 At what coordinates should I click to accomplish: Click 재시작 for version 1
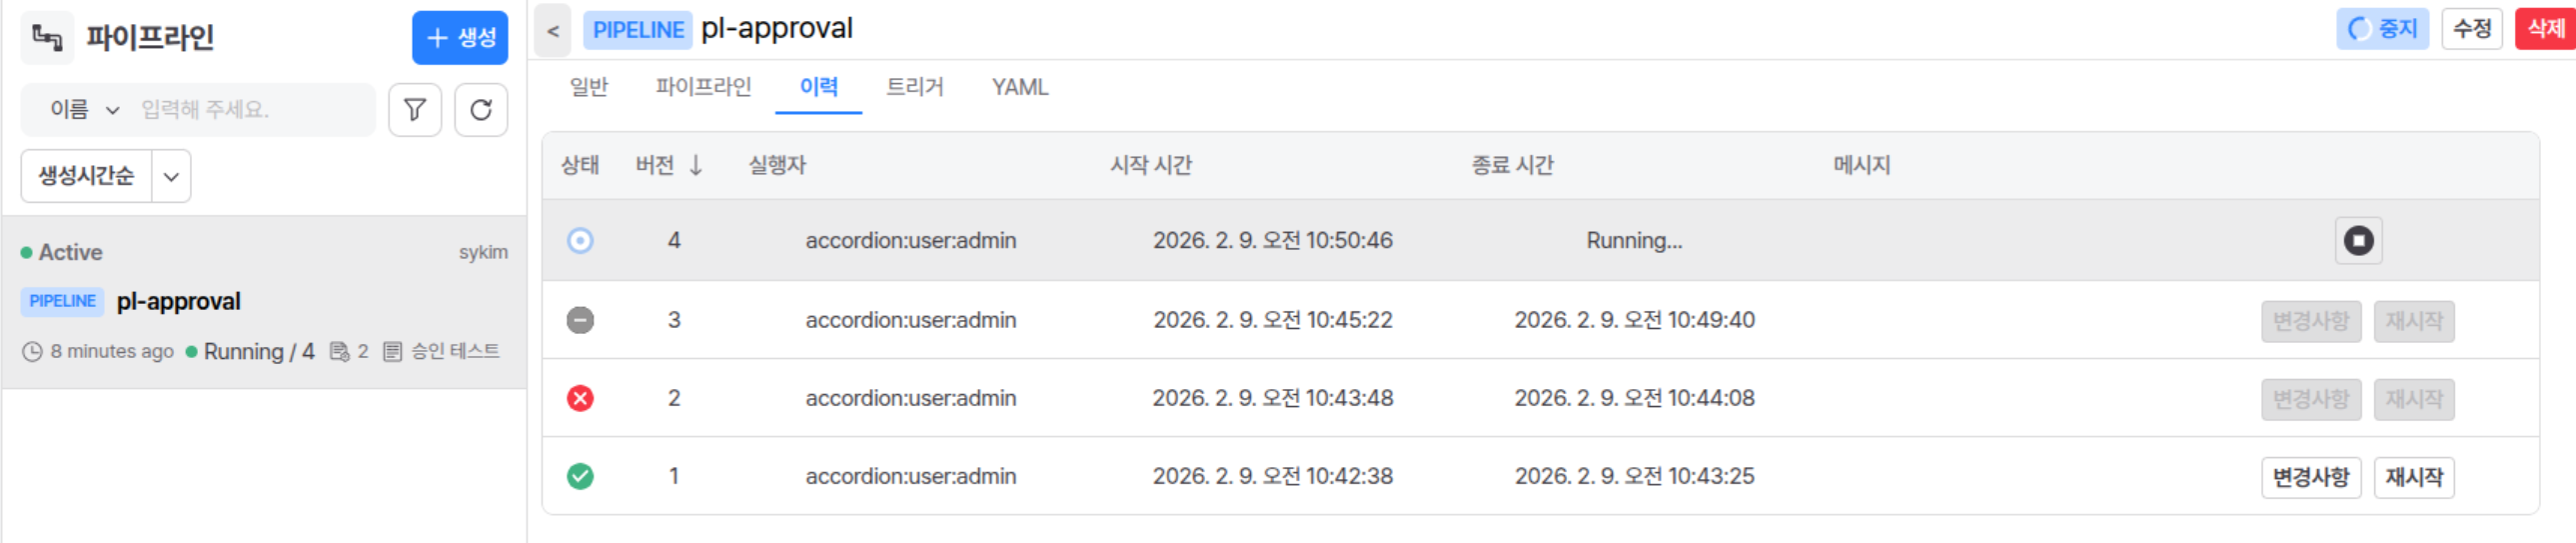(x=2414, y=477)
